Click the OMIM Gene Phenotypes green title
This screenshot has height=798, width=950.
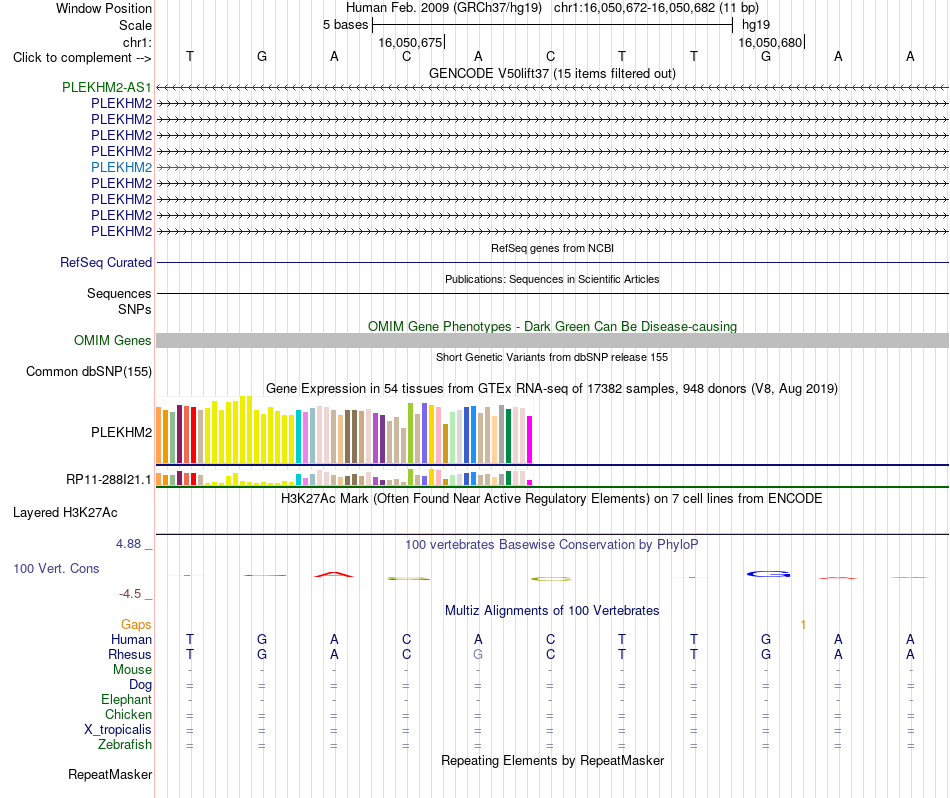[552, 326]
